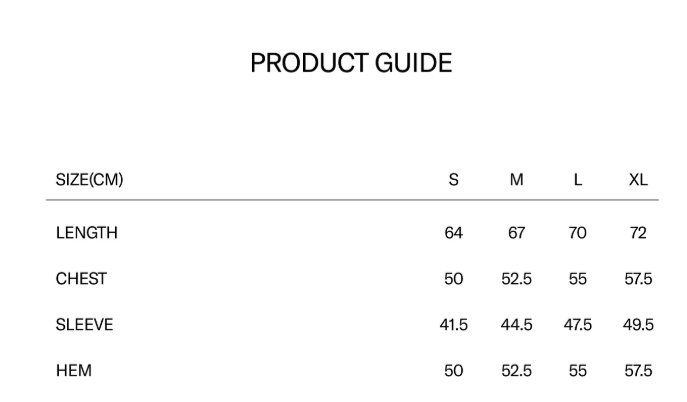The height and width of the screenshot is (402, 687).
Task: Click the HEM row label
Action: click(x=73, y=371)
